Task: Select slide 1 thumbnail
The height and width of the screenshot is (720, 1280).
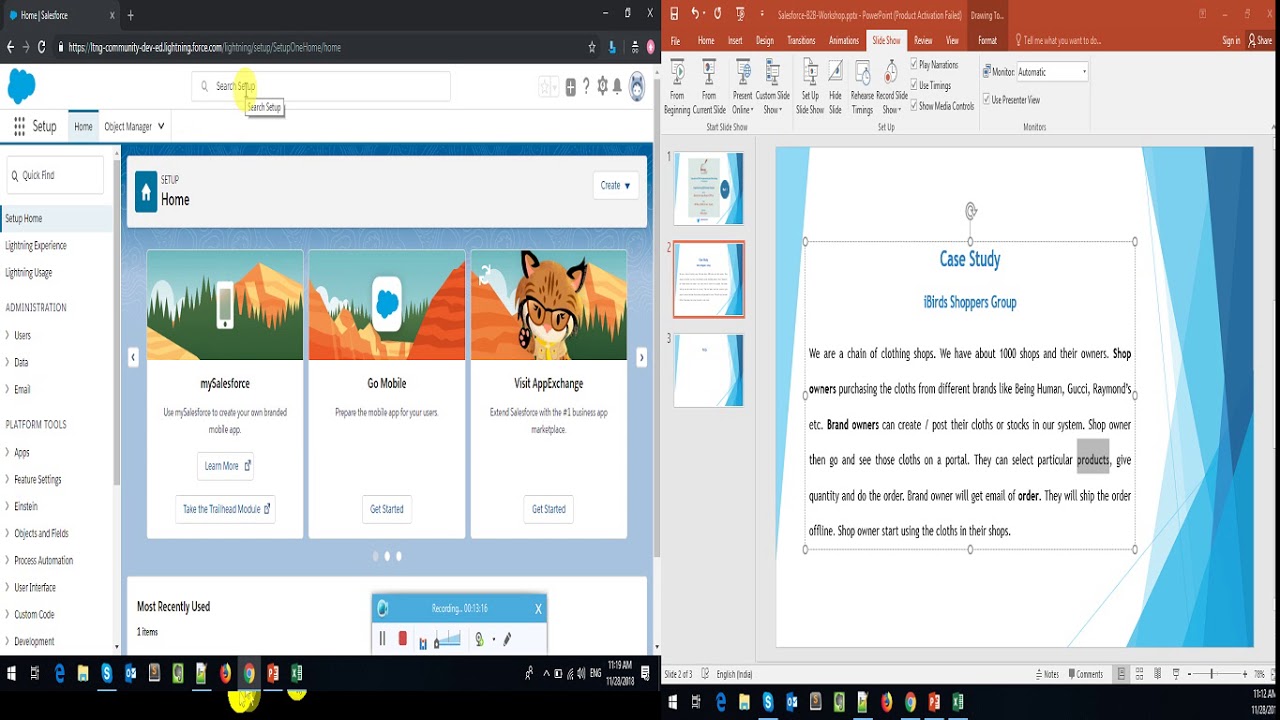Action: click(708, 188)
